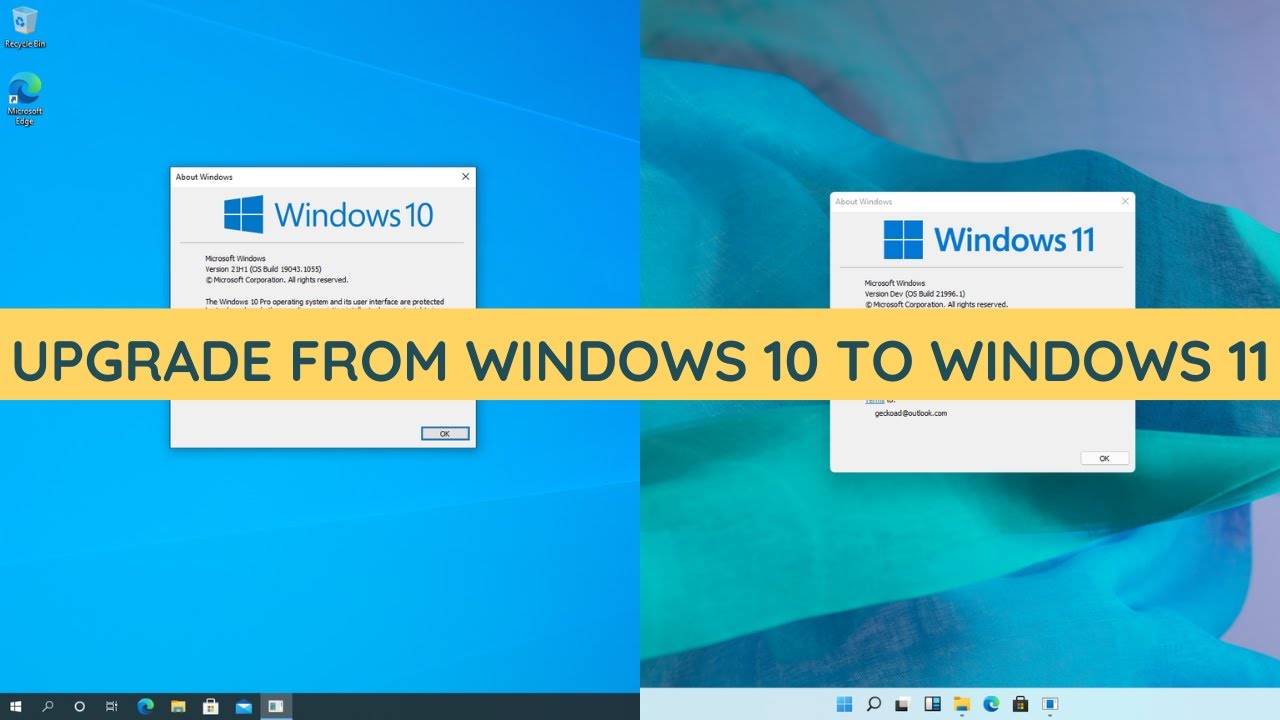
Task: Open Task View on Windows 10 taskbar
Action: tap(112, 706)
